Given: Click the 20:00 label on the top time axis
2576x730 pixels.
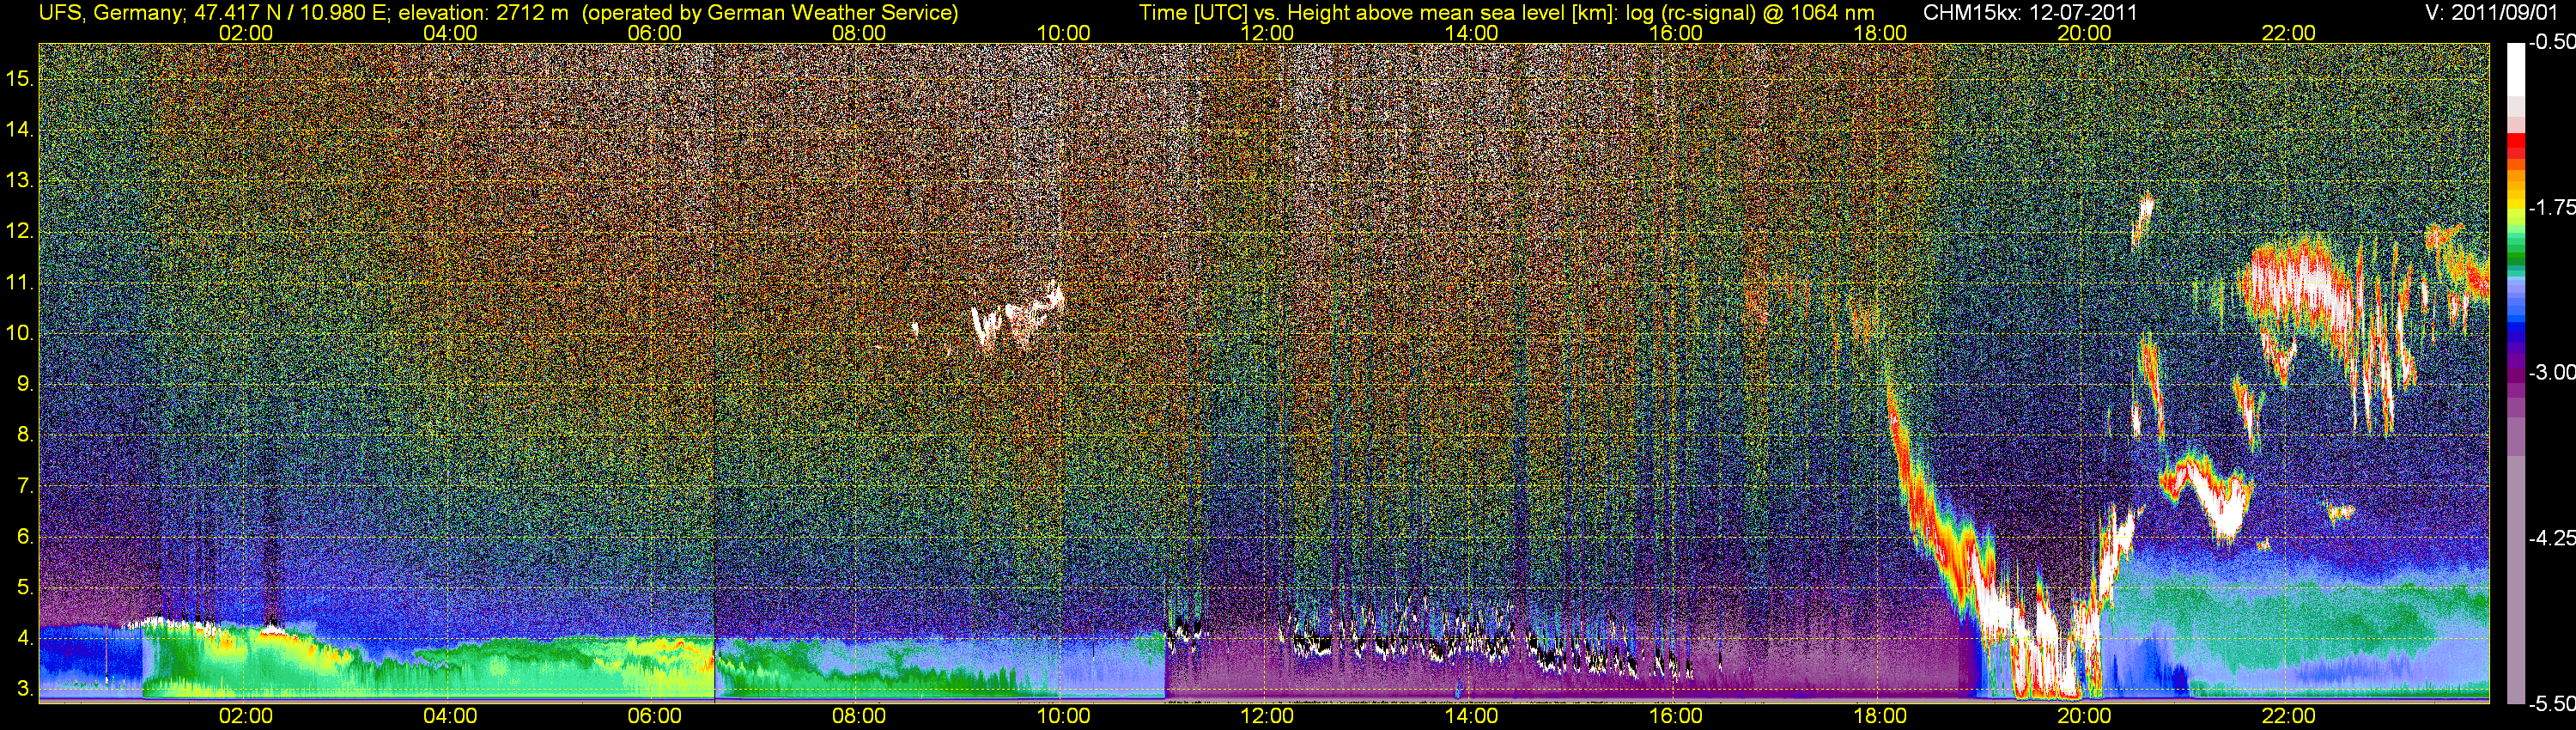Looking at the screenshot, I should (x=2084, y=33).
